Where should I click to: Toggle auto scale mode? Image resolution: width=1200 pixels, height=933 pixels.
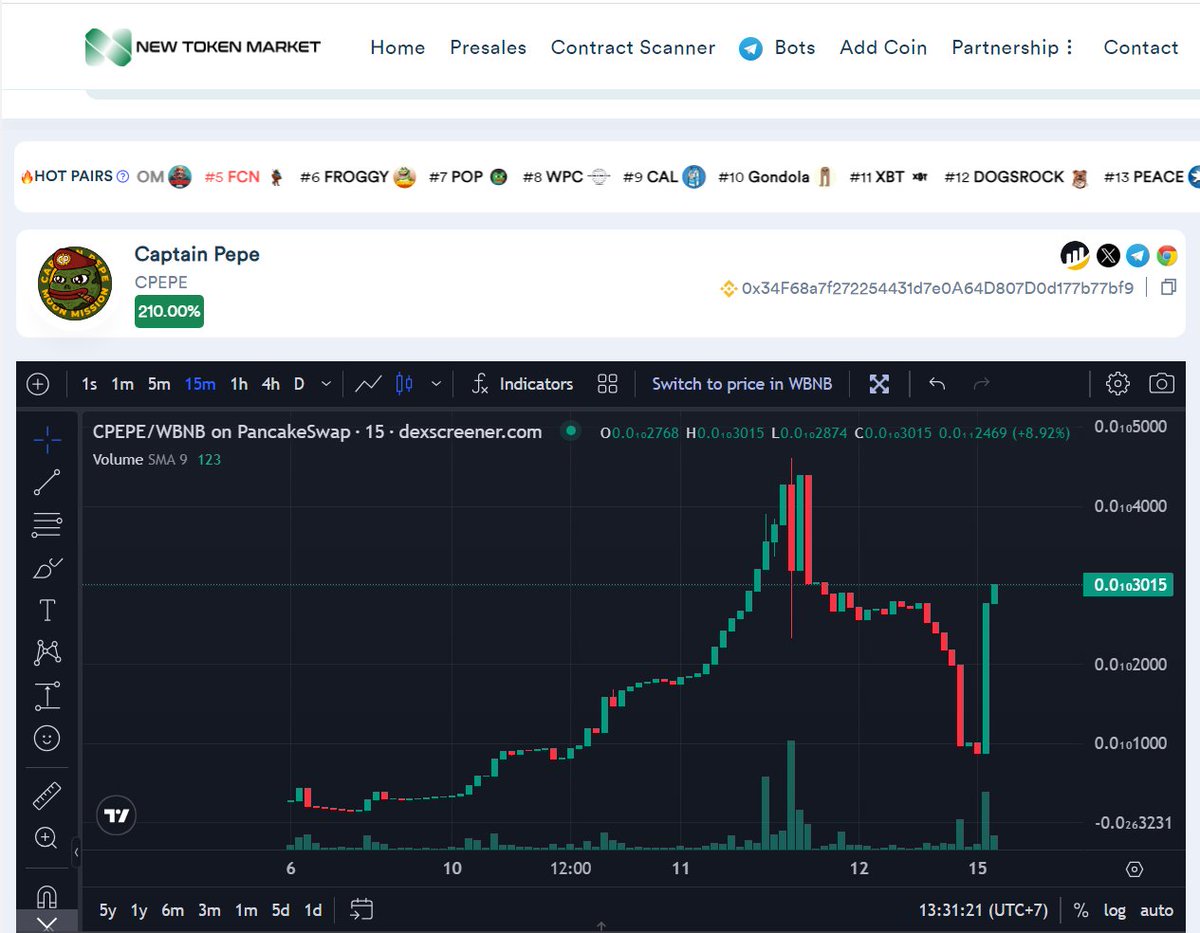(1157, 910)
